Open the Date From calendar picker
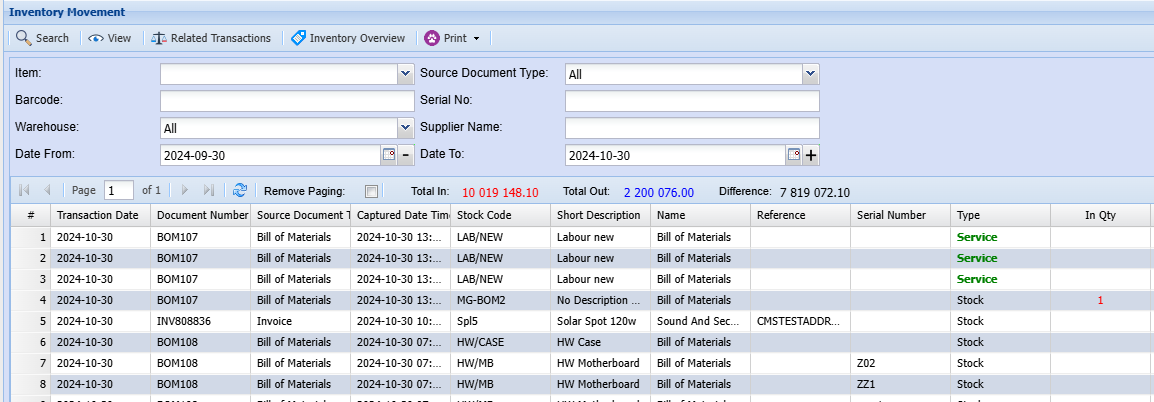Image resolution: width=1154 pixels, height=402 pixels. [x=389, y=155]
